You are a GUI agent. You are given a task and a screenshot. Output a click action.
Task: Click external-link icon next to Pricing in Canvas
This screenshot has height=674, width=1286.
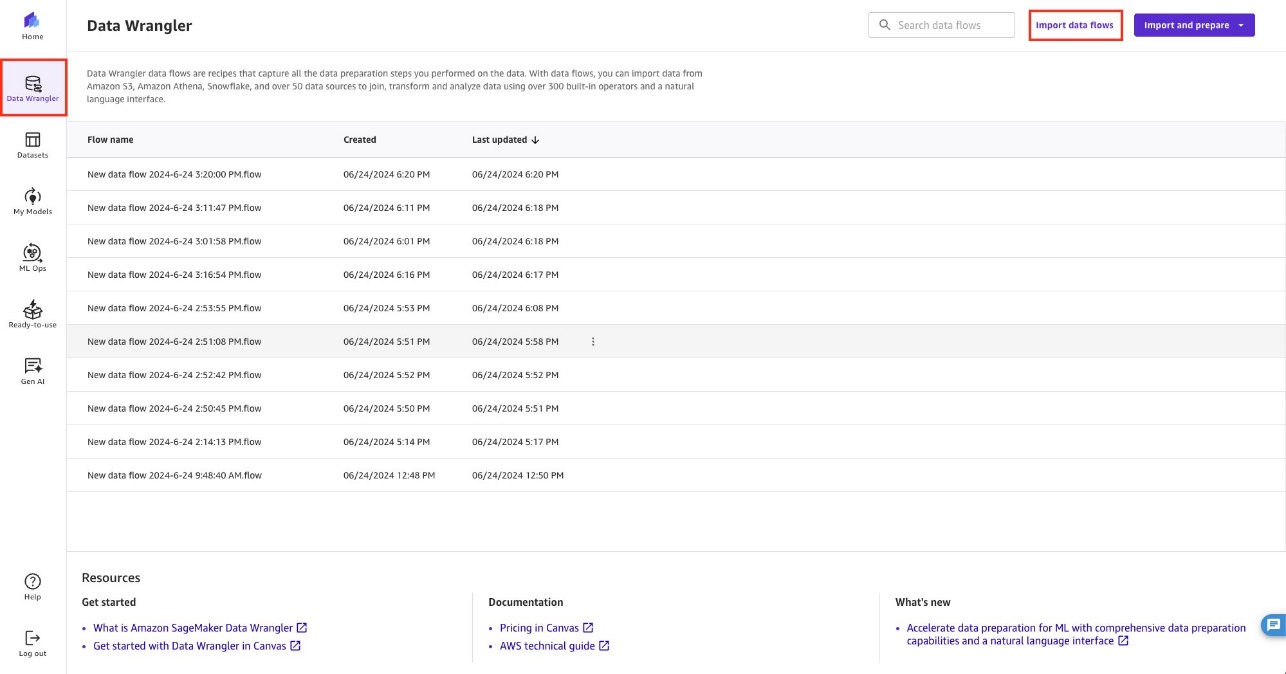(x=588, y=628)
